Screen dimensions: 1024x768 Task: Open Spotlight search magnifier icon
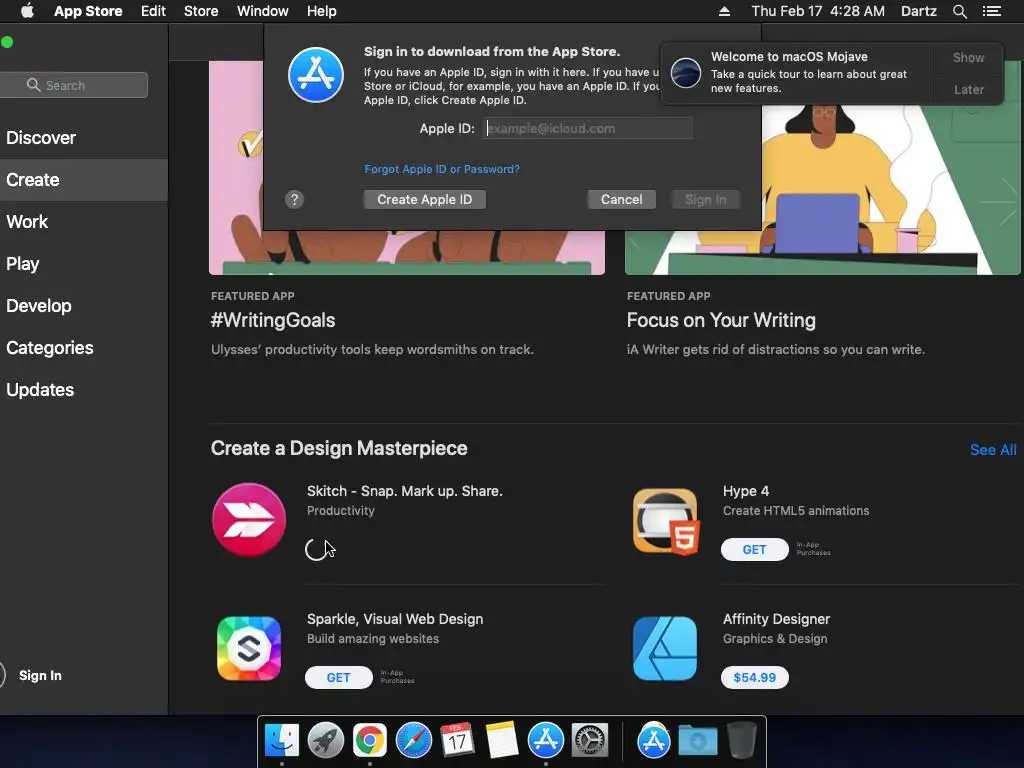click(x=959, y=11)
